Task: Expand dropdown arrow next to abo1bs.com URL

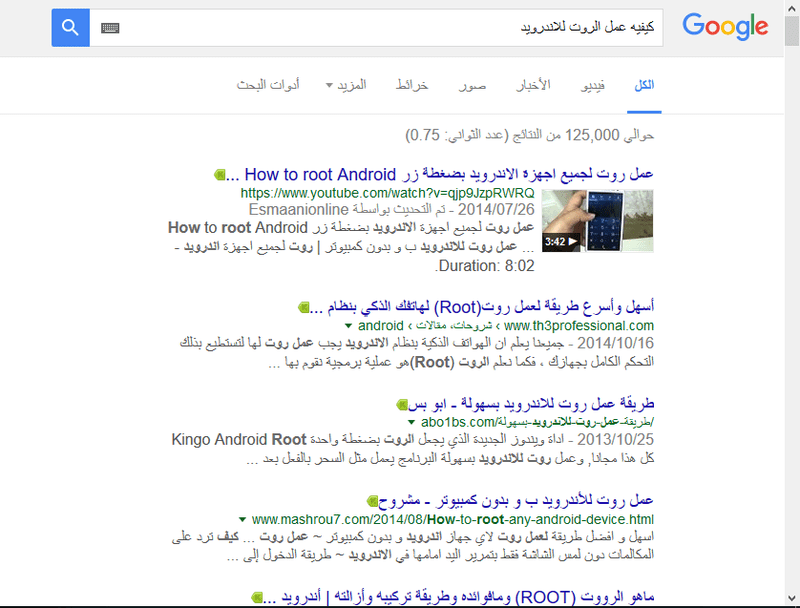Action: click(x=411, y=422)
